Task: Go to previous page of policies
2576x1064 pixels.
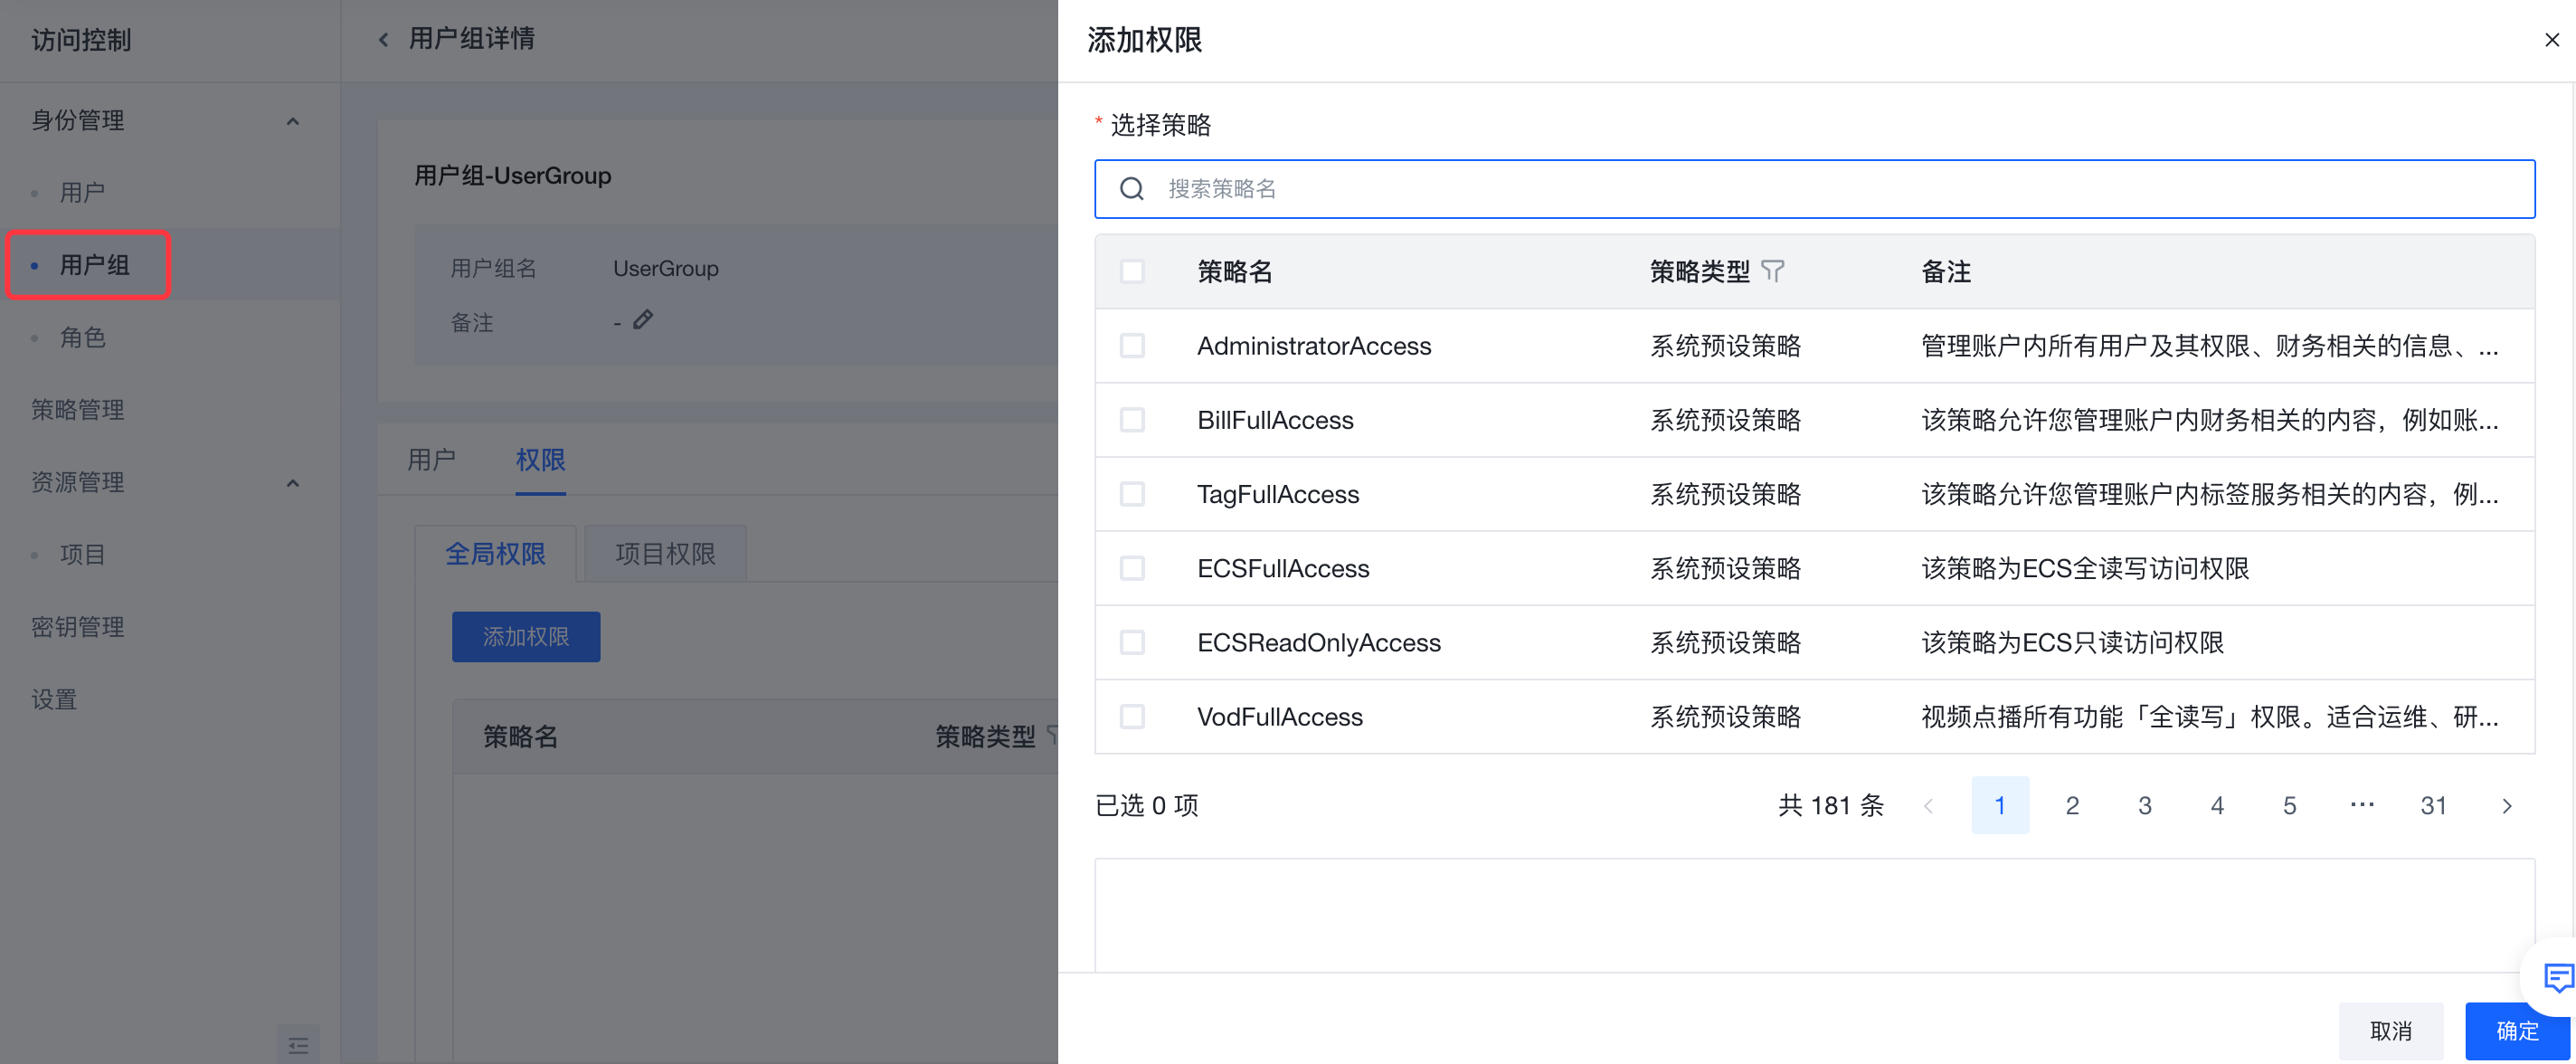Action: click(x=1928, y=806)
